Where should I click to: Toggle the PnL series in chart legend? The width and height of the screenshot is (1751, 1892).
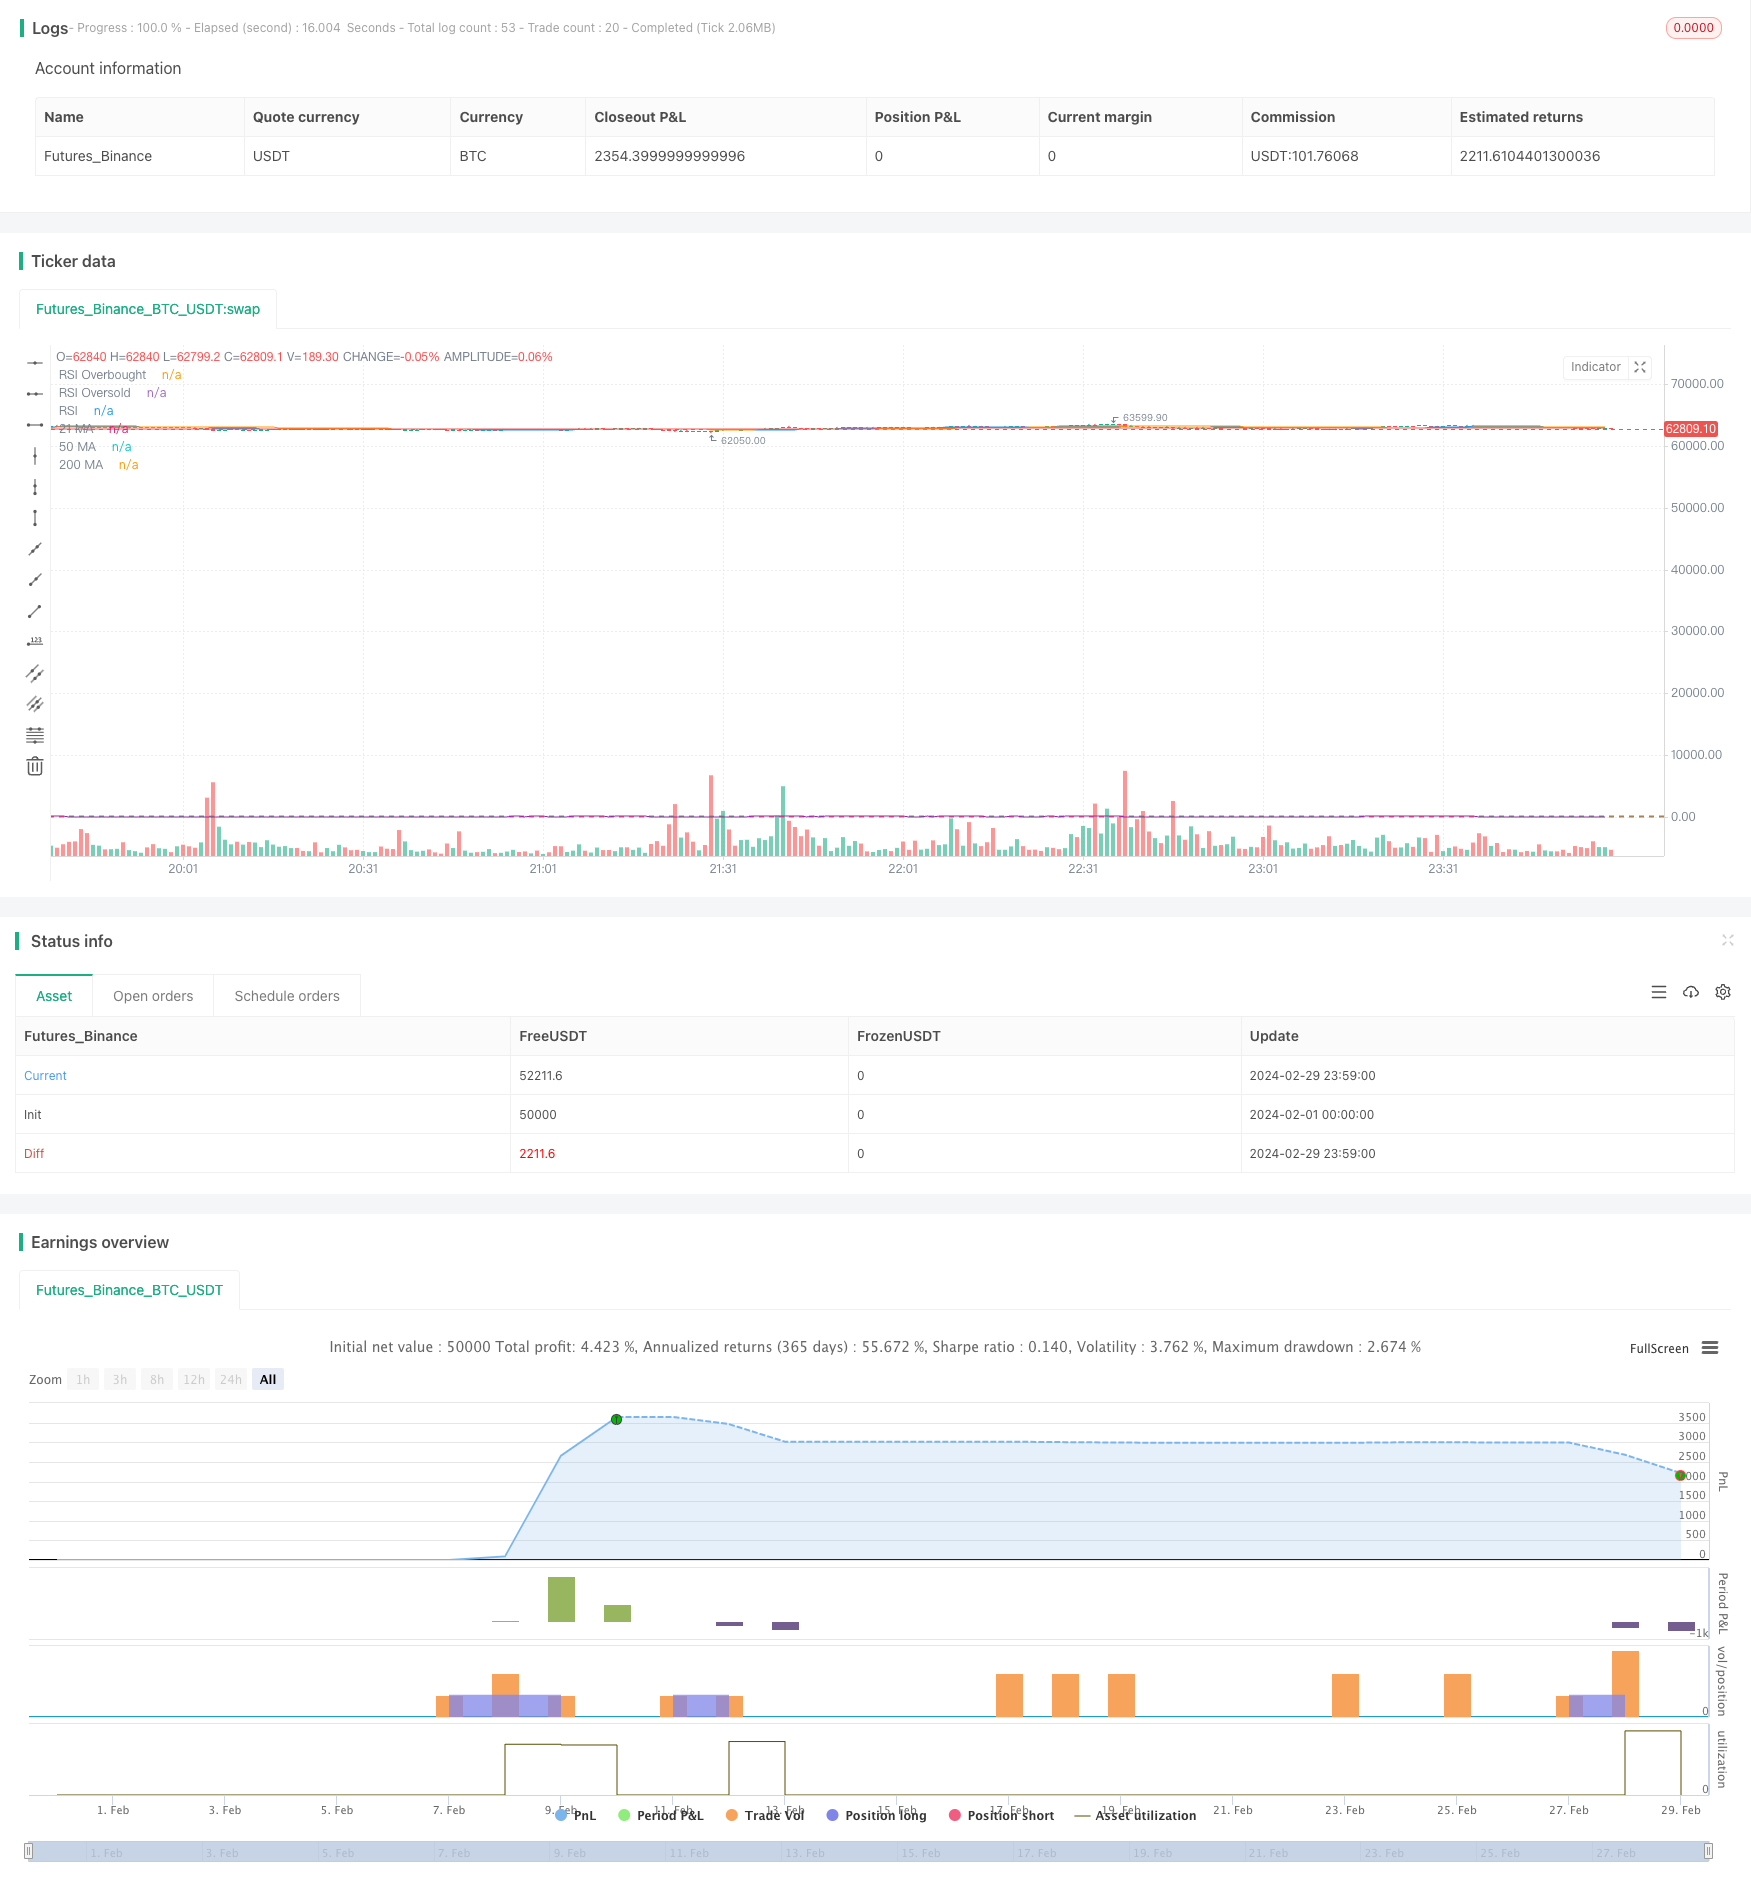click(x=576, y=1815)
